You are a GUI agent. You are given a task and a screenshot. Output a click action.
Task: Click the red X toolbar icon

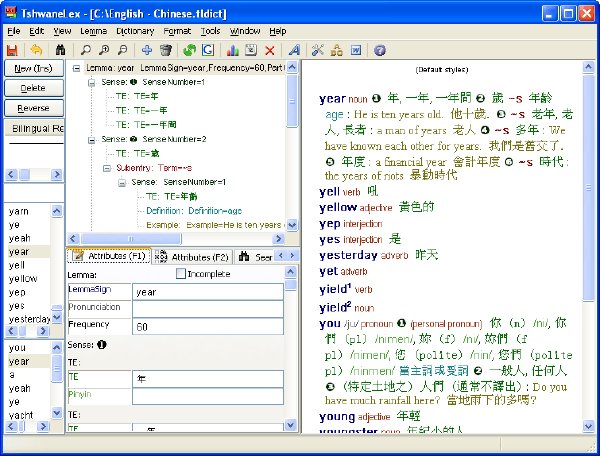coord(270,50)
